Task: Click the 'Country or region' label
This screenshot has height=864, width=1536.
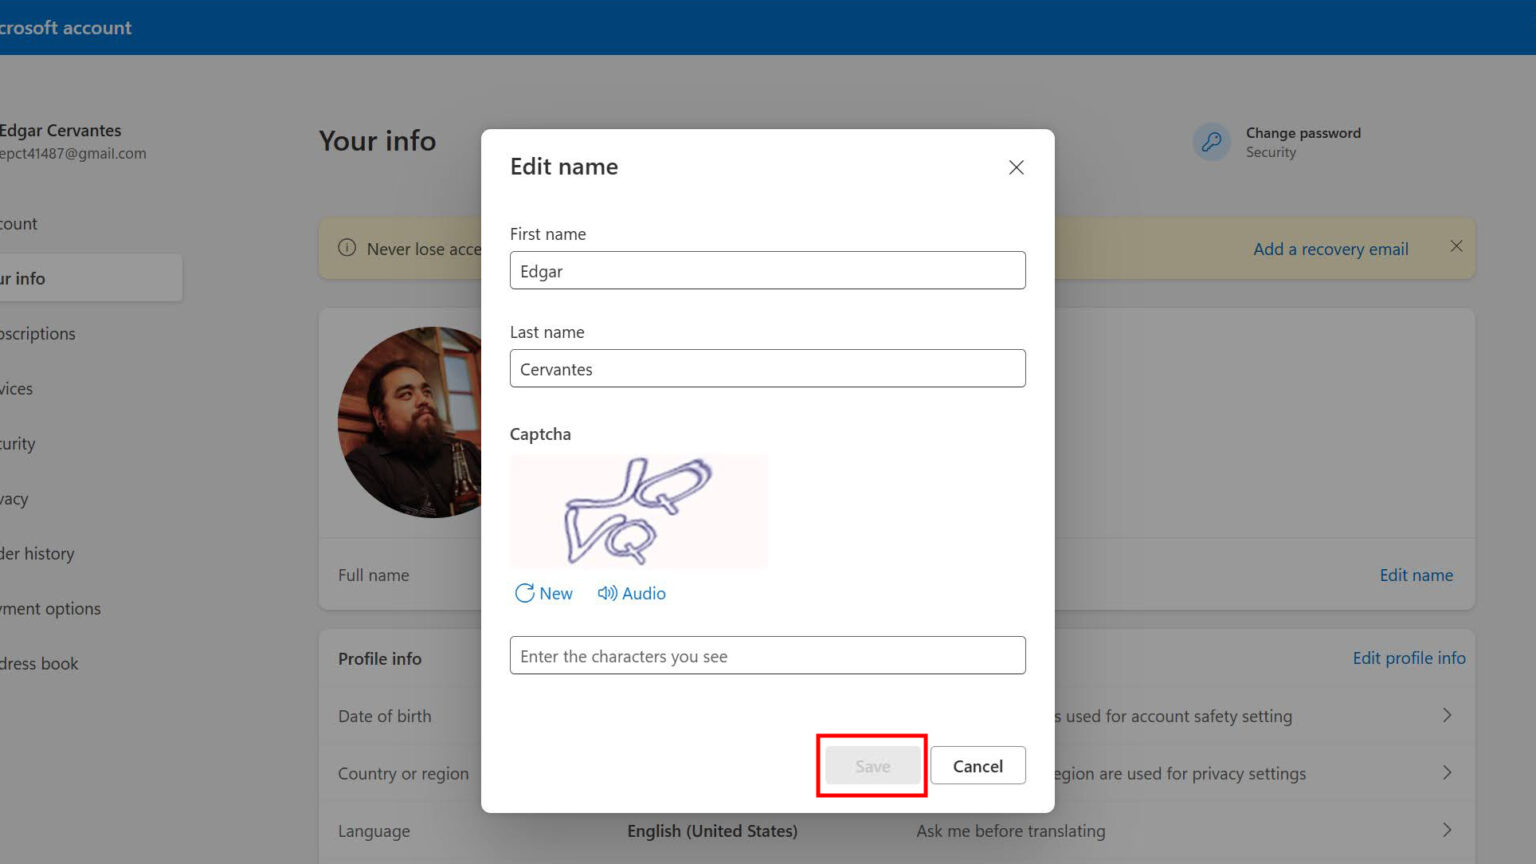Action: click(x=403, y=773)
